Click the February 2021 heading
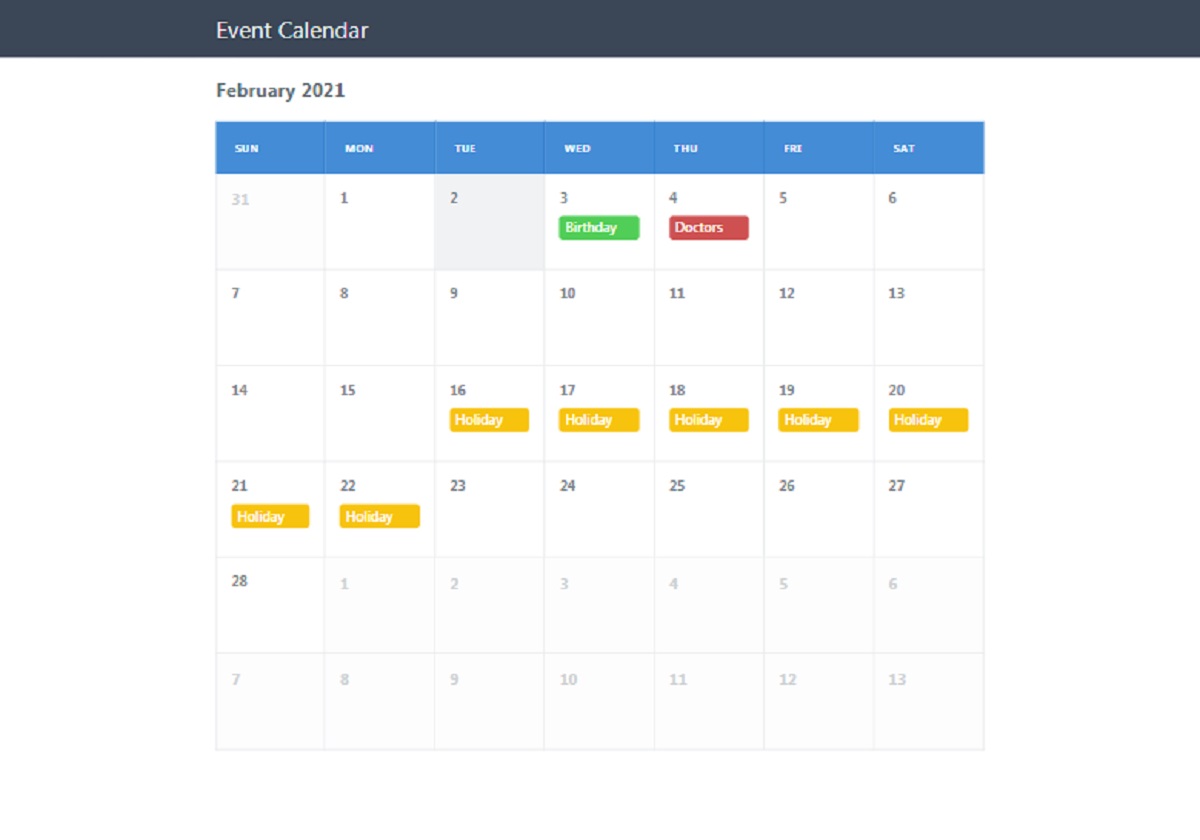The height and width of the screenshot is (840, 1200). pos(280,90)
